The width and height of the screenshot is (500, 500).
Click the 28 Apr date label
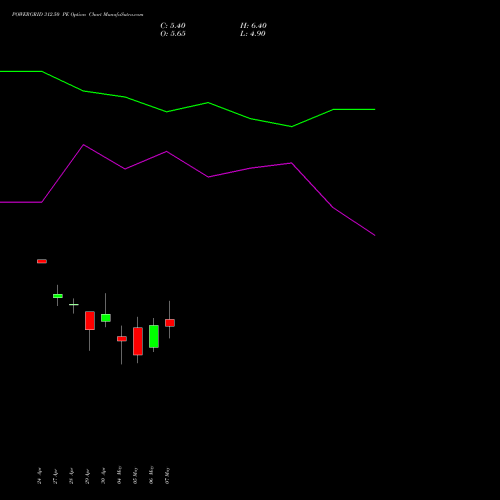pyautogui.click(x=71, y=476)
